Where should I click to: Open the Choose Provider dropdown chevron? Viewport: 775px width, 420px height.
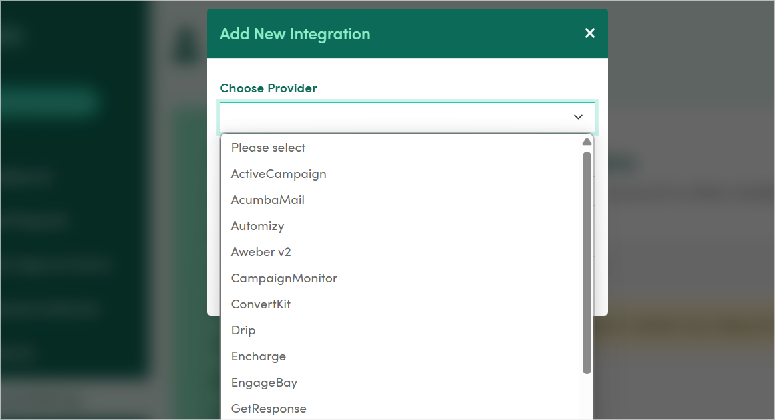(x=578, y=117)
